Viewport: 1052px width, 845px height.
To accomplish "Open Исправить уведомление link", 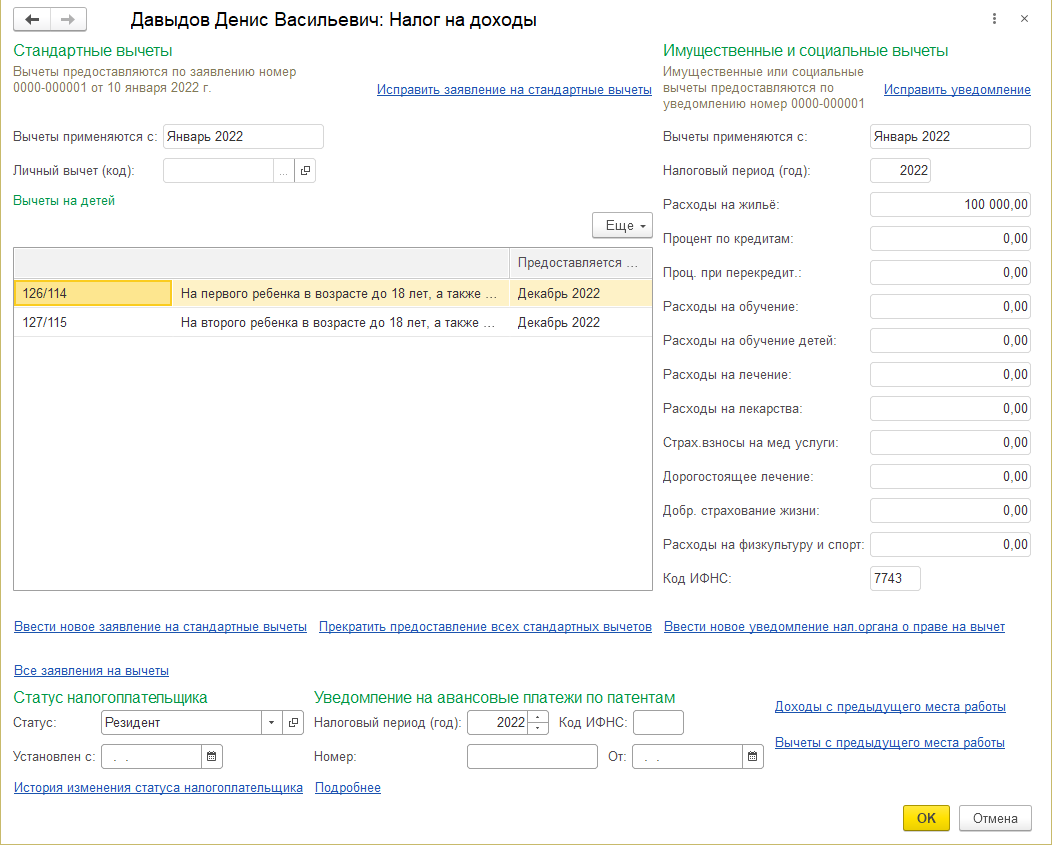I will tap(957, 90).
